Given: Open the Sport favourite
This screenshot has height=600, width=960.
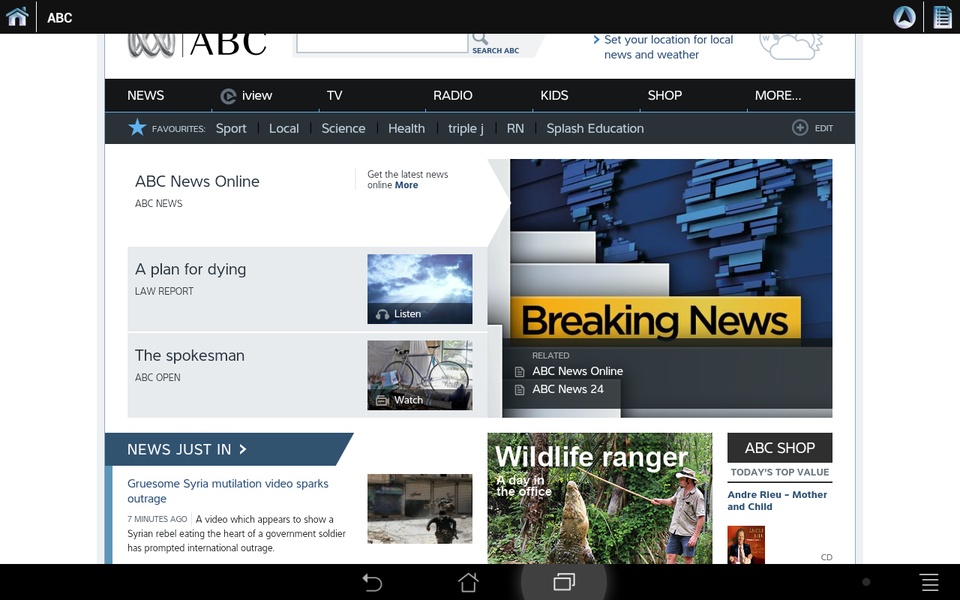Looking at the screenshot, I should pyautogui.click(x=231, y=129).
